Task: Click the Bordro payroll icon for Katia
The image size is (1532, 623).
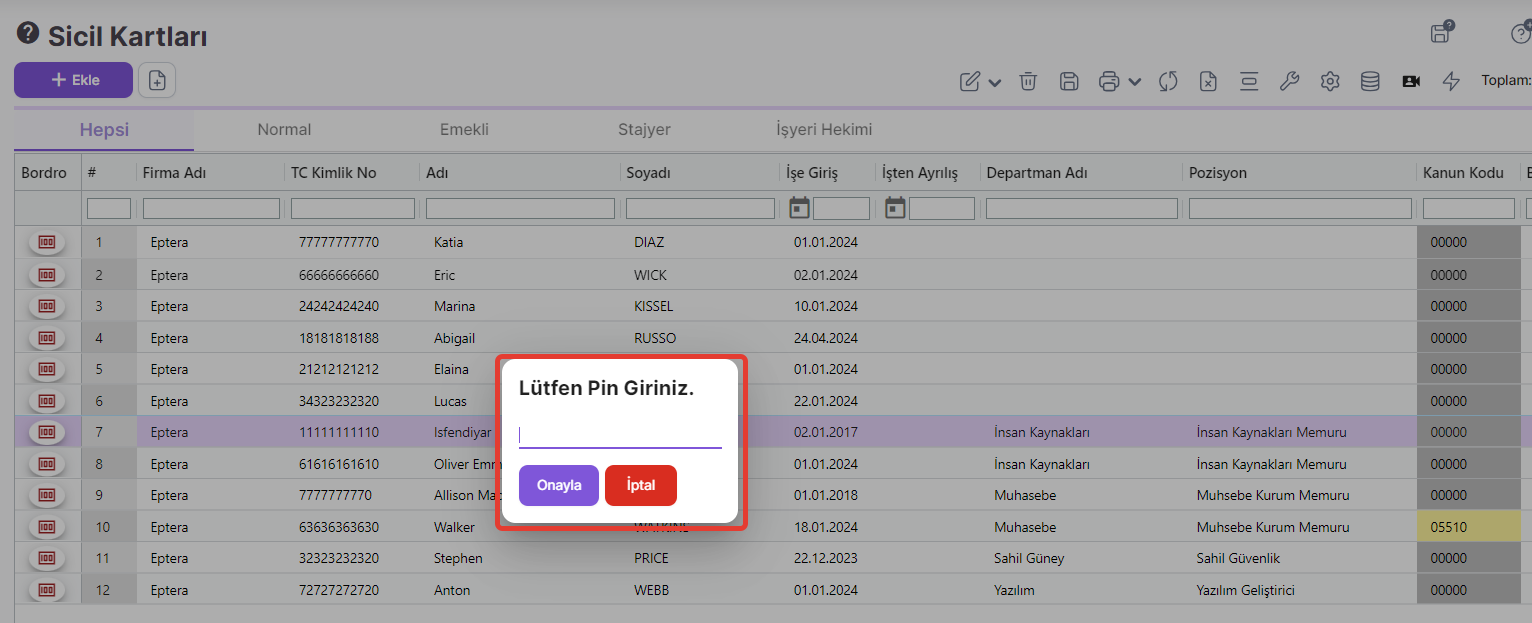Action: 47,242
